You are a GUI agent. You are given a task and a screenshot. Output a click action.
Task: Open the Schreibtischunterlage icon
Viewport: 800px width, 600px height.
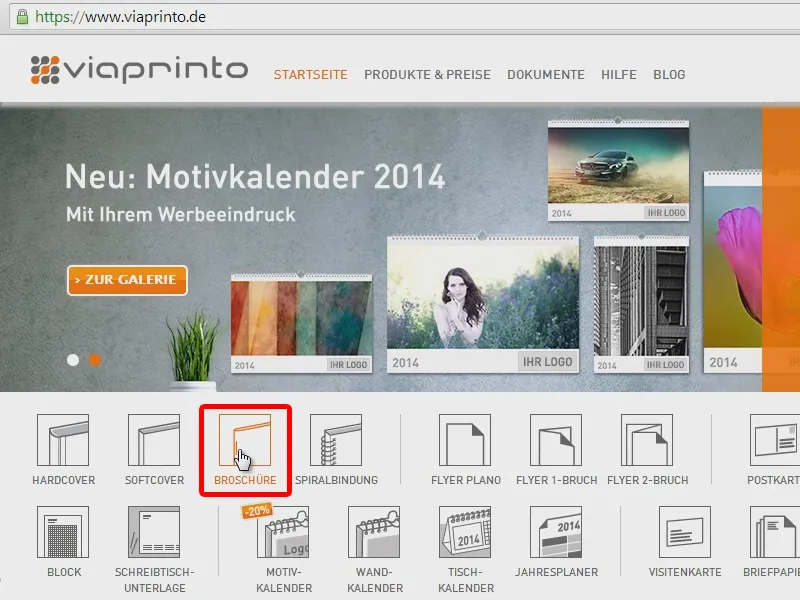point(154,532)
